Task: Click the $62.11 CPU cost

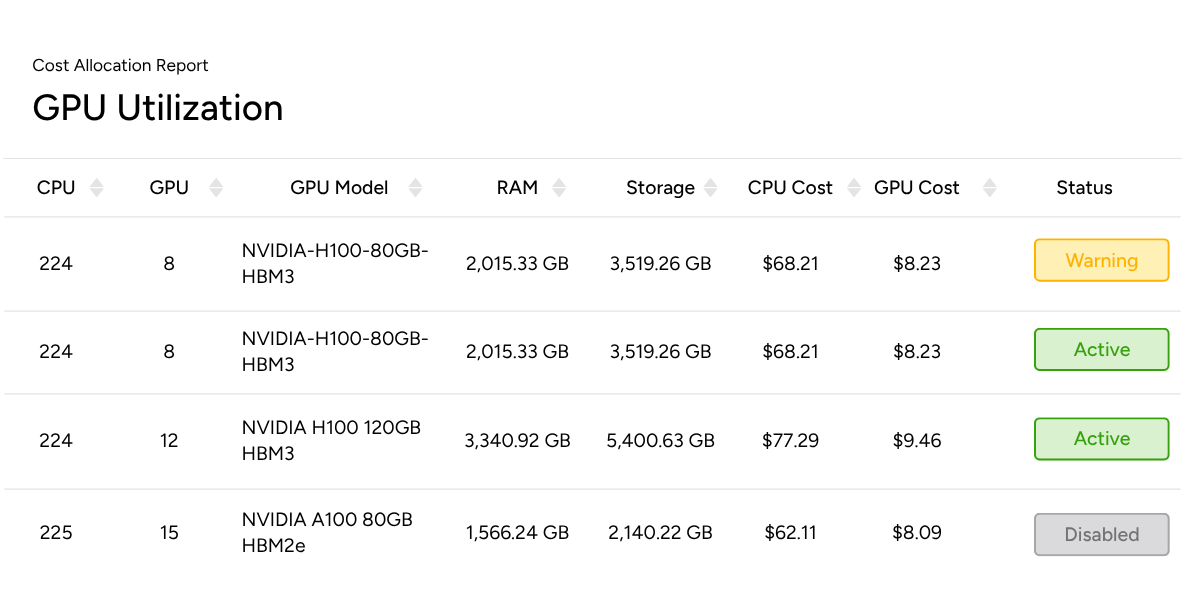Action: coord(790,533)
